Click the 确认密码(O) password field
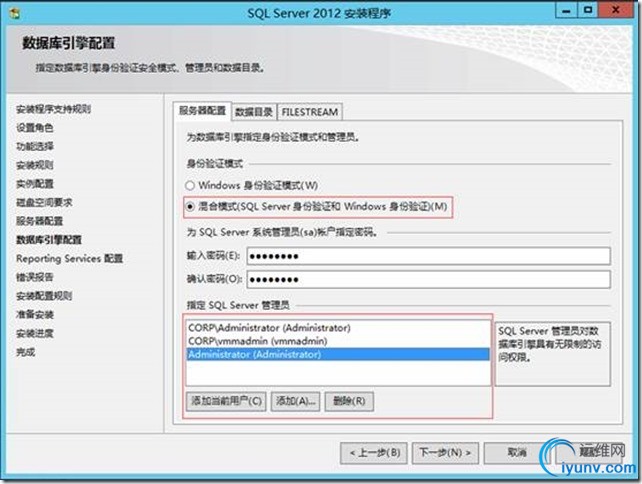The image size is (642, 484). 428,279
